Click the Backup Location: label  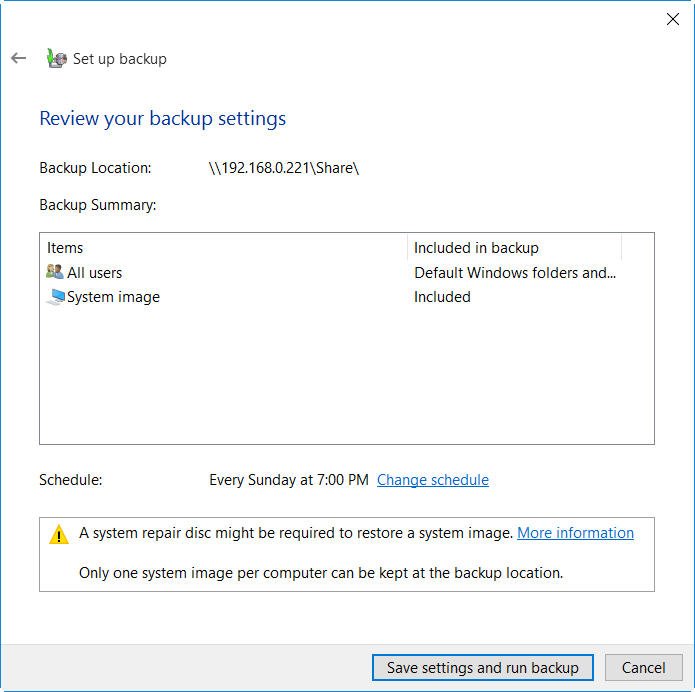pyautogui.click(x=95, y=168)
